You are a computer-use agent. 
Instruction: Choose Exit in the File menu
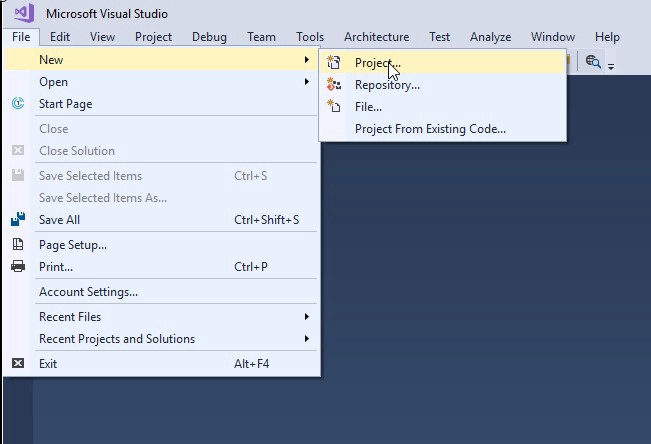[161, 363]
